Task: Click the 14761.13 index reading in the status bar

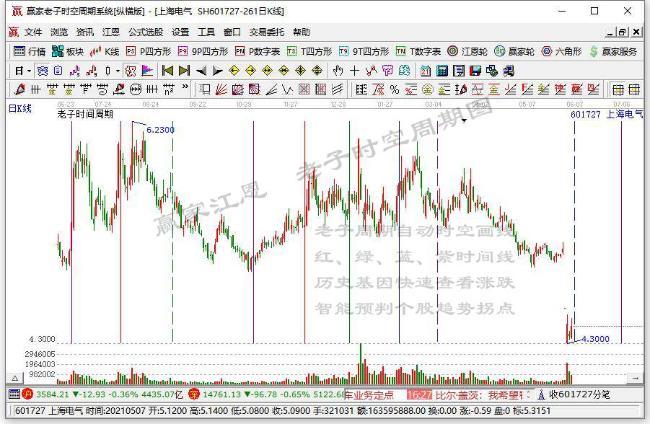Action: click(222, 394)
